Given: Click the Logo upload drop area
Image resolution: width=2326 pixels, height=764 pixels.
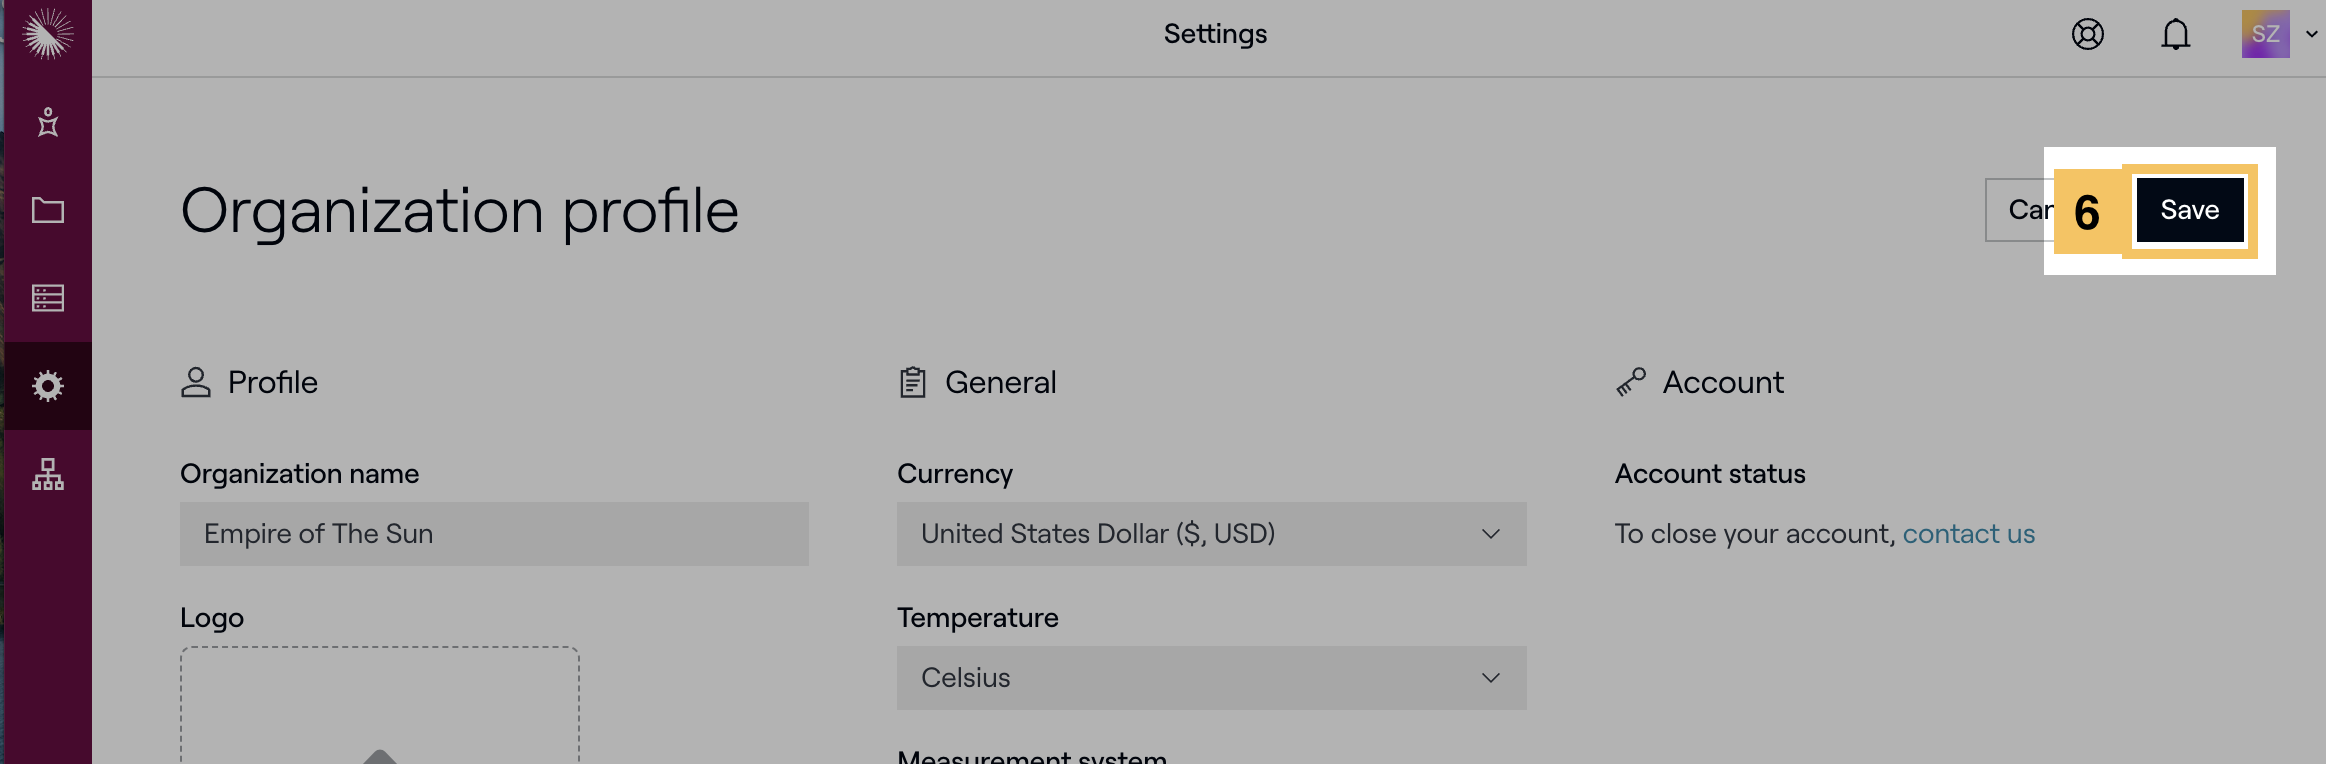Looking at the screenshot, I should tap(379, 705).
